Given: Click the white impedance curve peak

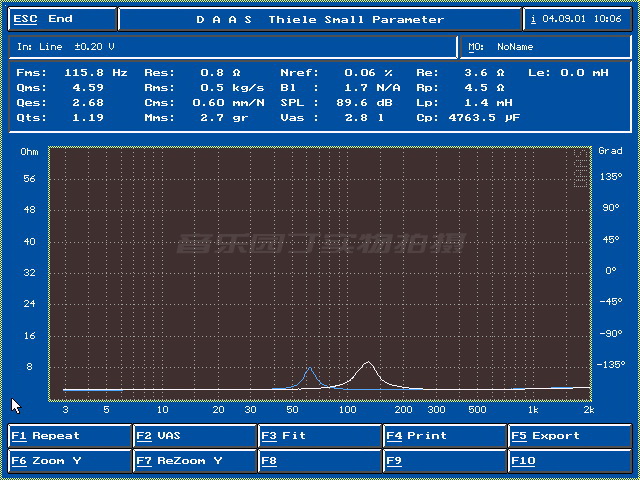Looking at the screenshot, I should [x=368, y=362].
